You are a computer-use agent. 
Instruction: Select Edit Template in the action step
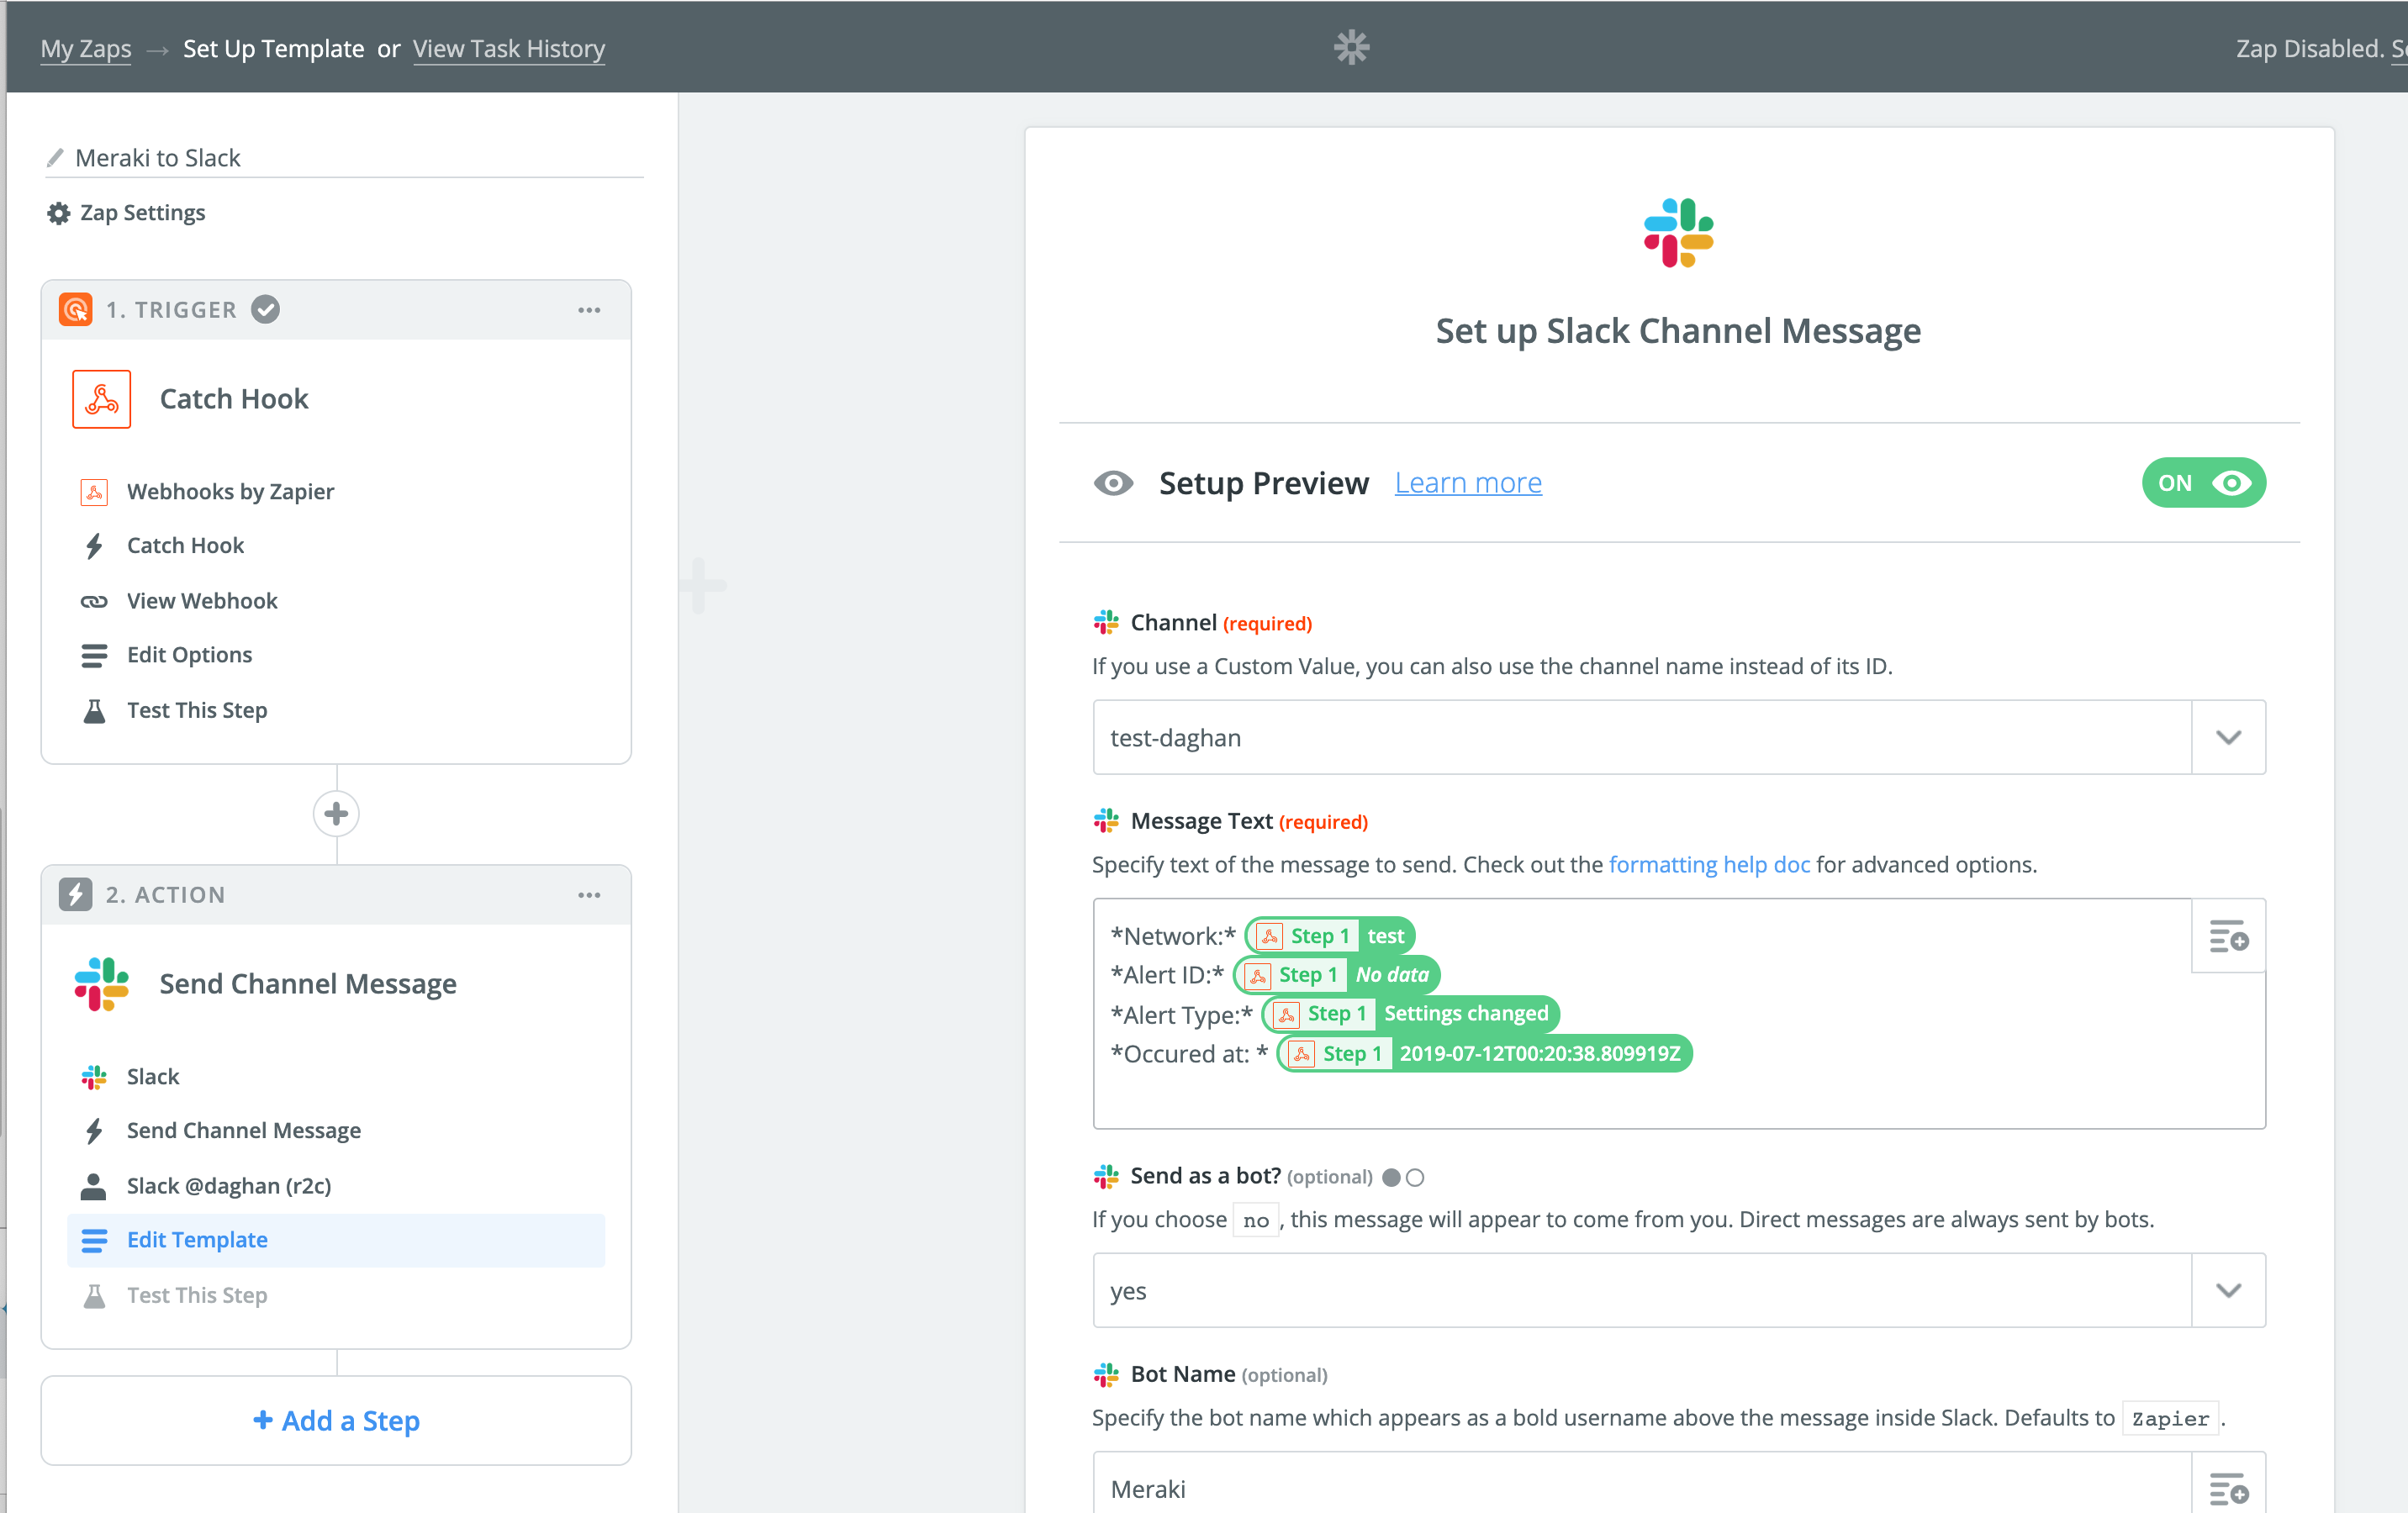(x=197, y=1239)
